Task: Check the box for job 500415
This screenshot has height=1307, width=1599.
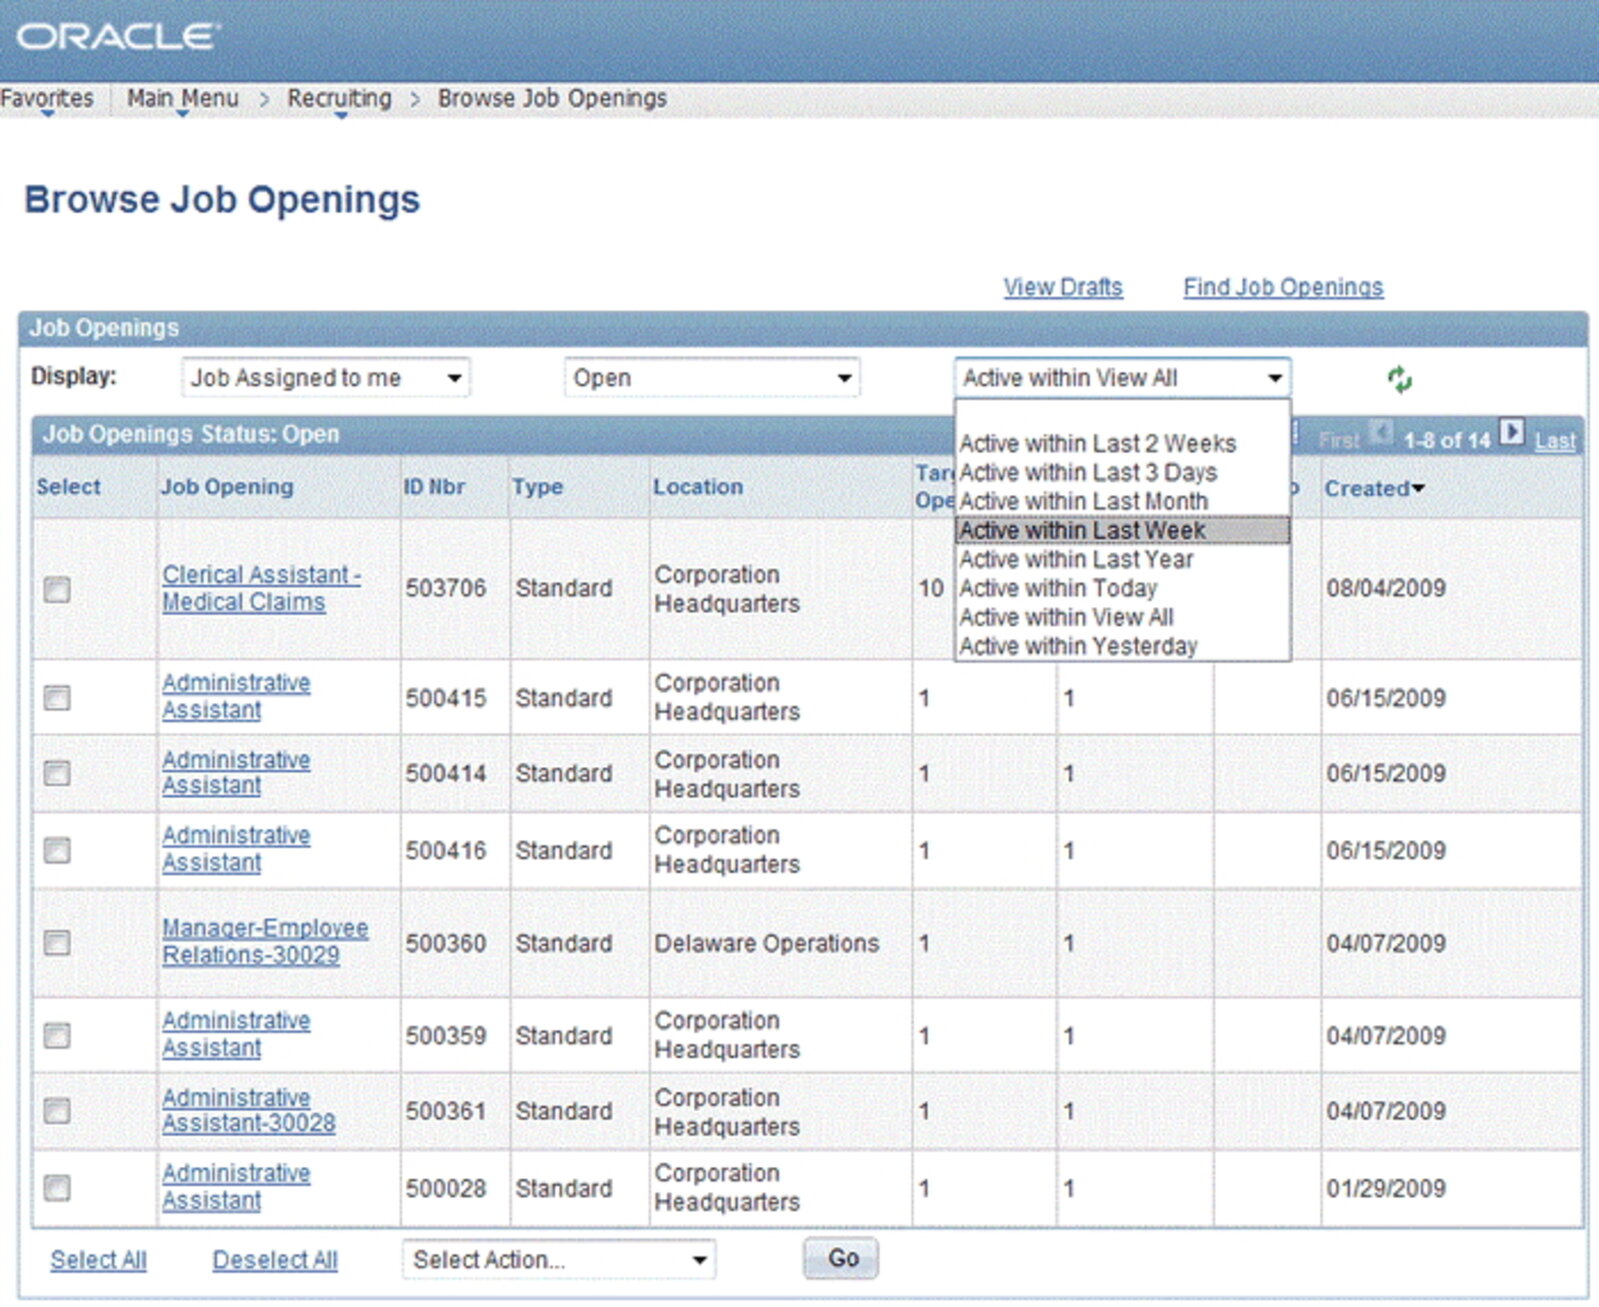Action: pyautogui.click(x=57, y=697)
